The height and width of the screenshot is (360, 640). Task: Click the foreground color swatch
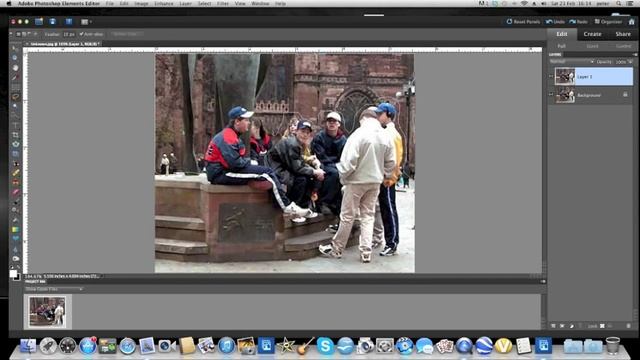[13, 273]
